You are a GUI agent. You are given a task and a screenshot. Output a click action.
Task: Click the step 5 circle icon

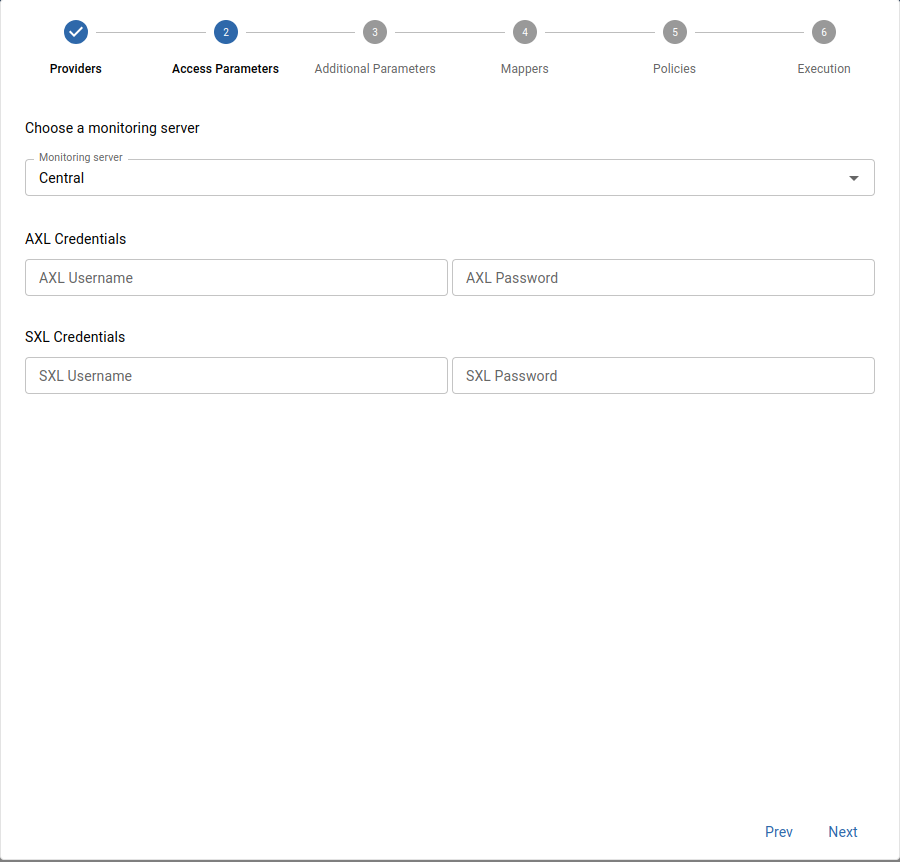coord(675,32)
